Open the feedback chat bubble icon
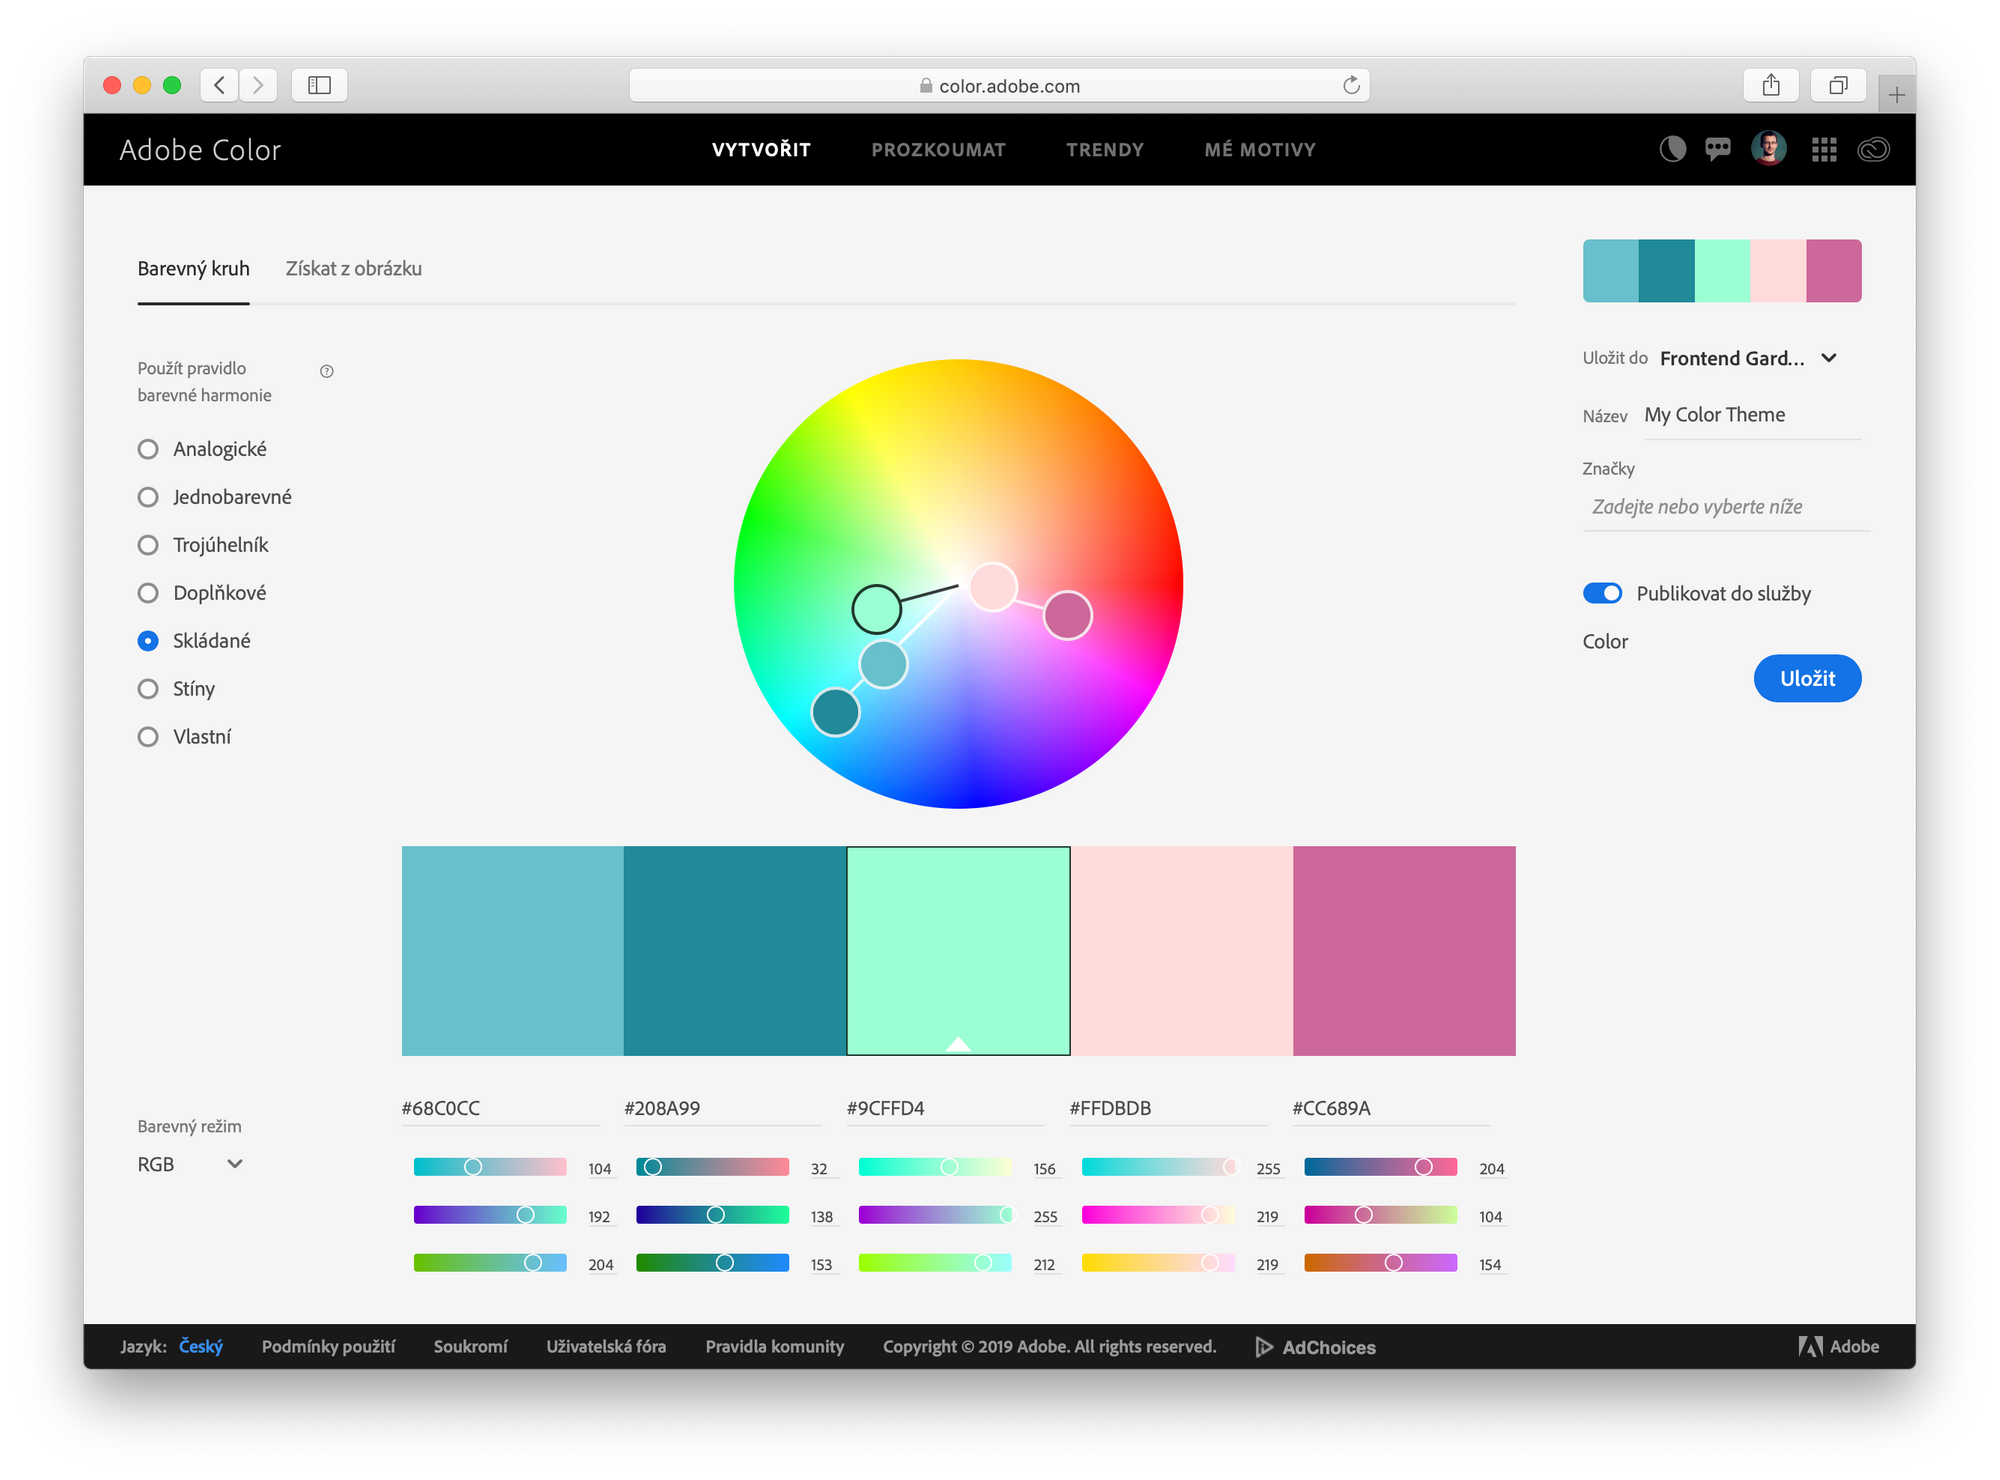Image resolution: width=2000 pixels, height=1480 pixels. pos(1718,150)
